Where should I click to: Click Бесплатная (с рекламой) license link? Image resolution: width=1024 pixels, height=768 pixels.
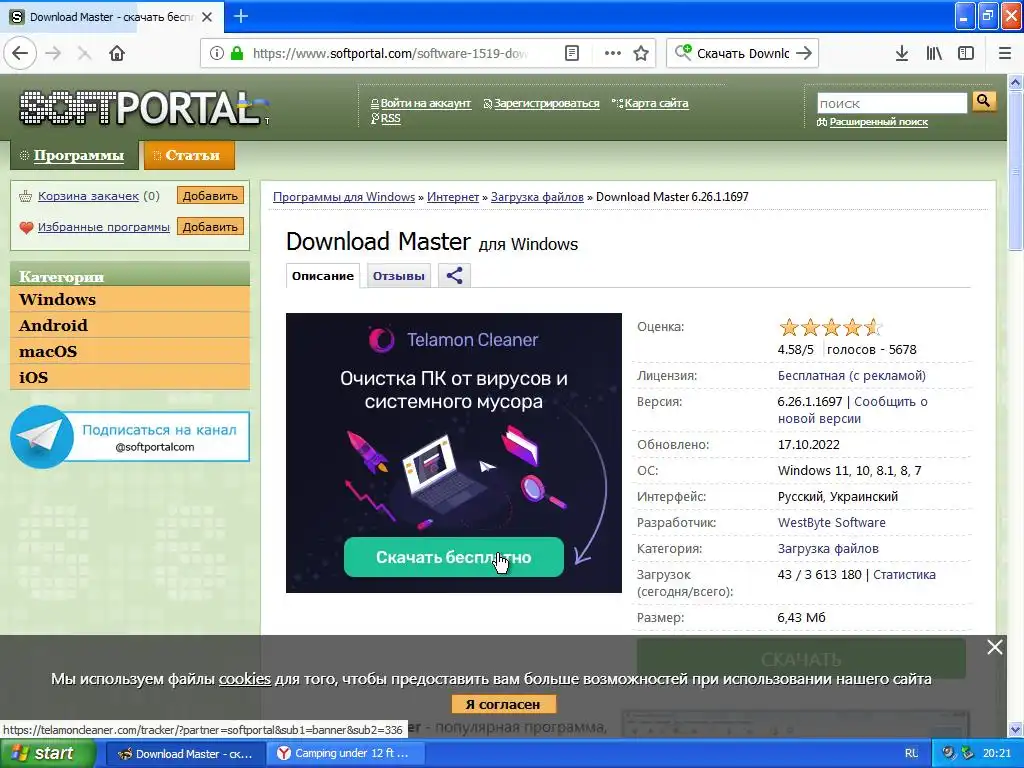pos(851,376)
